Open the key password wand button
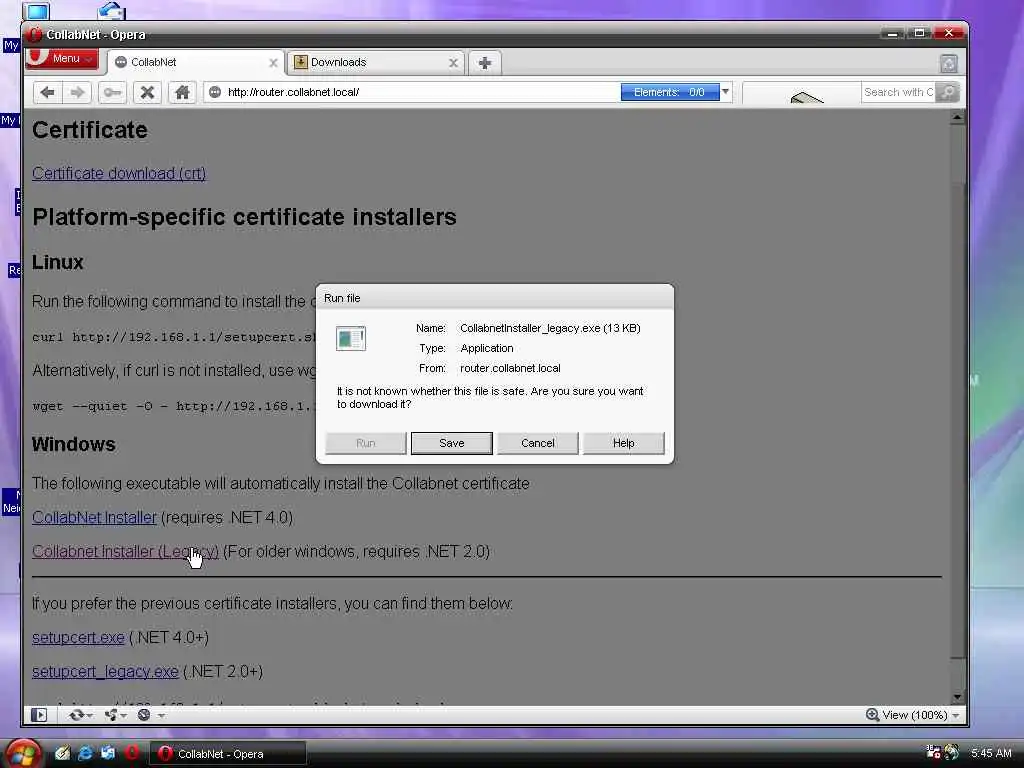Image resolution: width=1024 pixels, height=768 pixels. 112,93
